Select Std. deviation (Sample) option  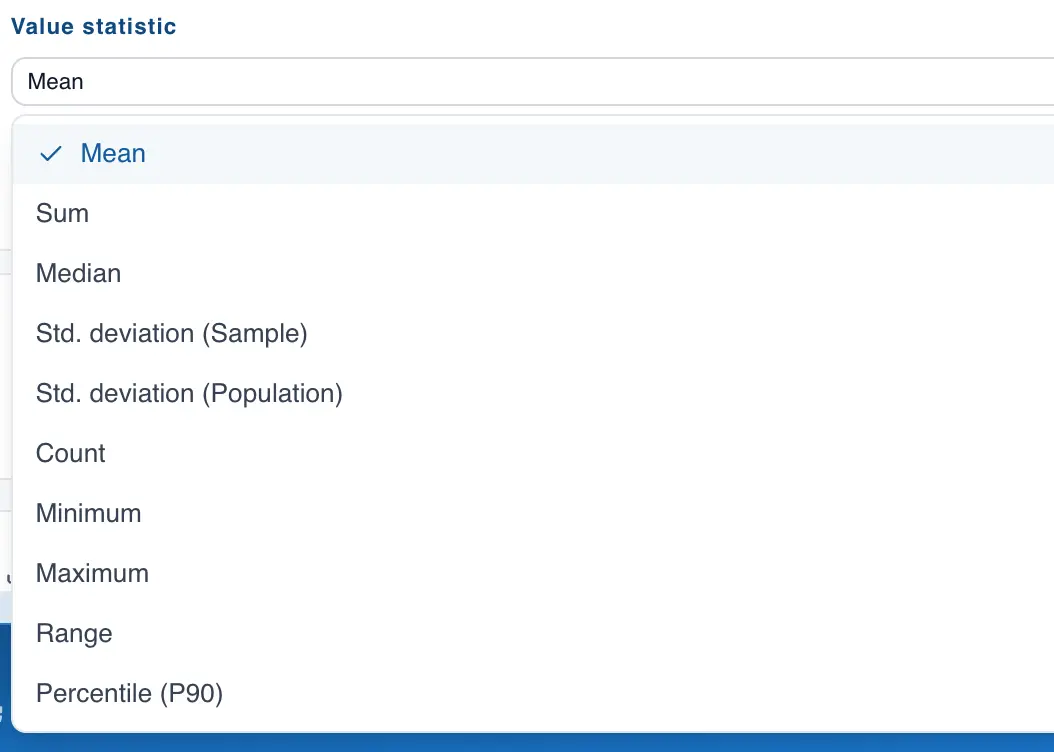(x=171, y=334)
